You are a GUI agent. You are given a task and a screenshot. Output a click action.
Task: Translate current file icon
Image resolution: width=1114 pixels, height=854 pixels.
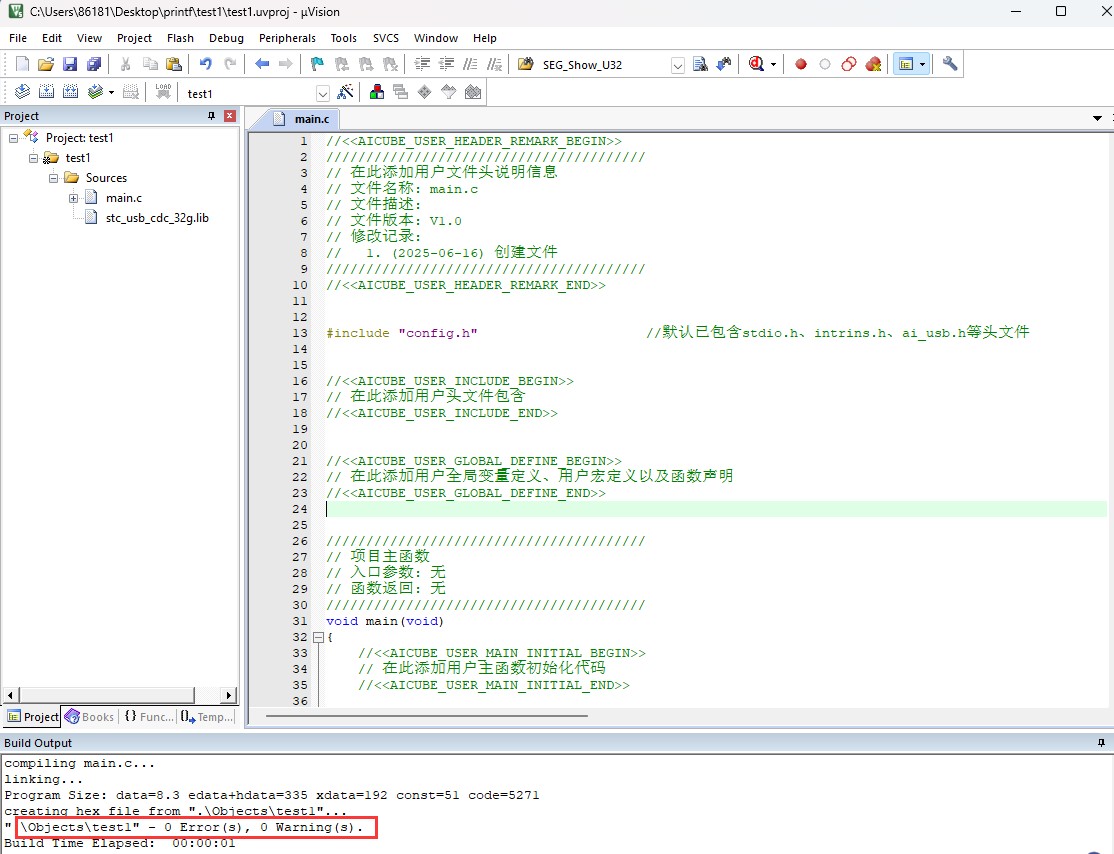click(22, 92)
